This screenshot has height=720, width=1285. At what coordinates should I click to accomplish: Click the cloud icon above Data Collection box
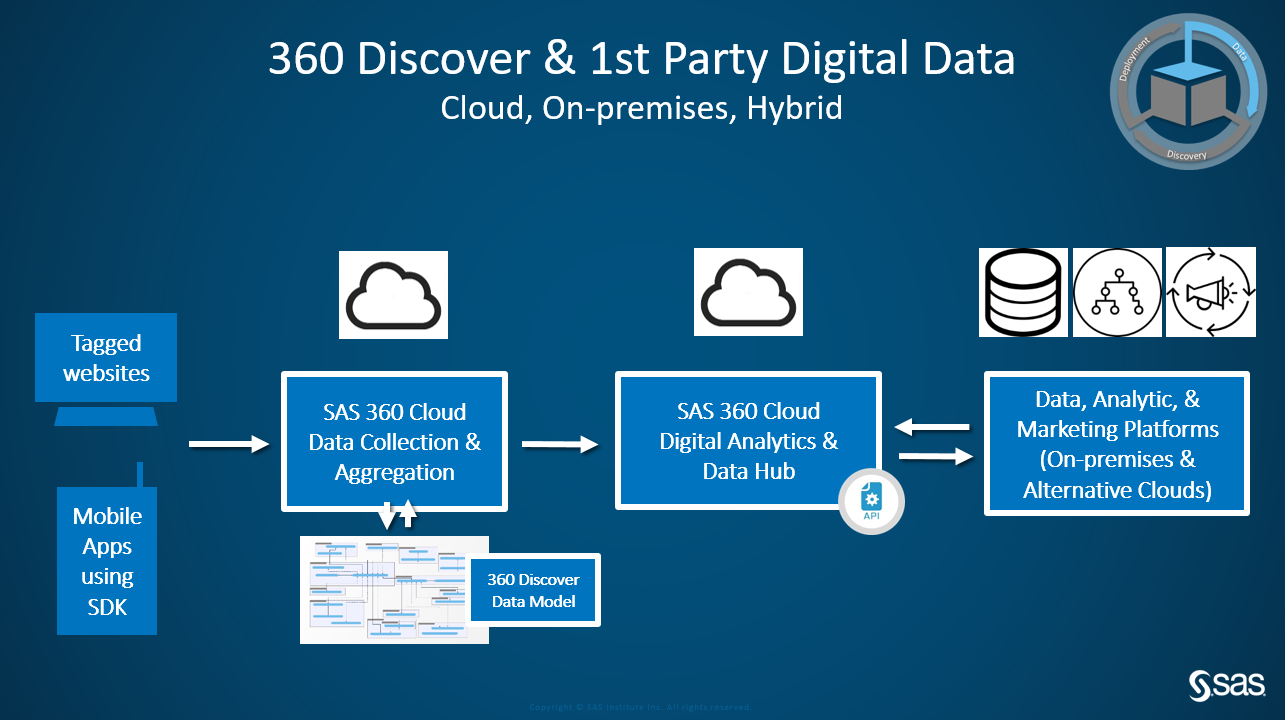[393, 295]
